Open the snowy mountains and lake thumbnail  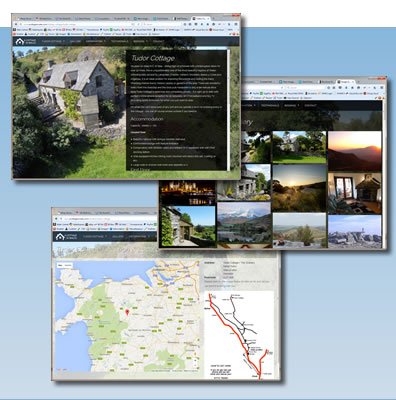point(244,222)
